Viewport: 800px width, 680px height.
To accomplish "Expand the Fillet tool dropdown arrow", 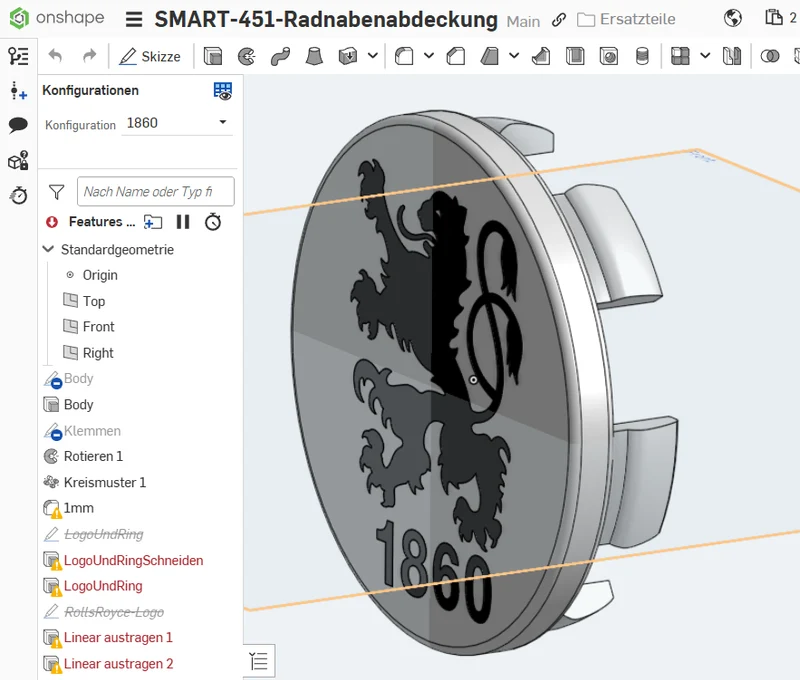I will (x=429, y=56).
